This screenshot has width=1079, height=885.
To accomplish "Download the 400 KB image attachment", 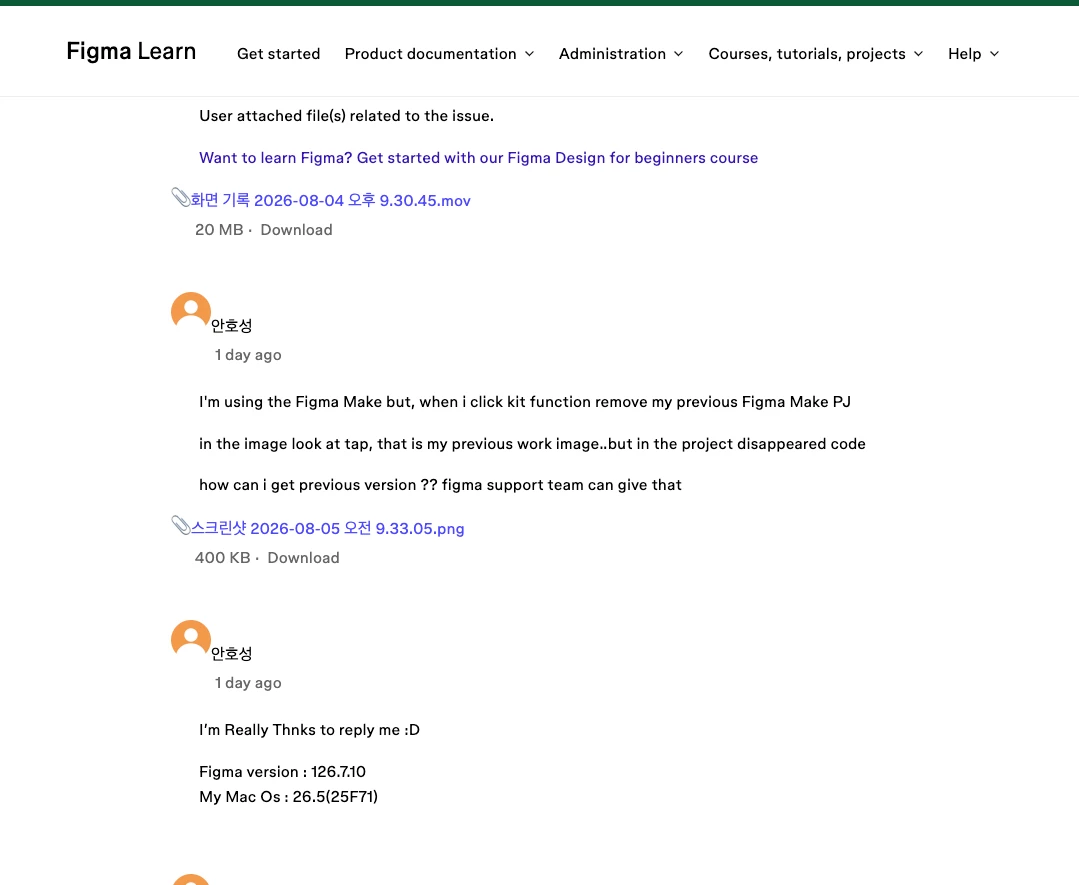I will coord(303,558).
